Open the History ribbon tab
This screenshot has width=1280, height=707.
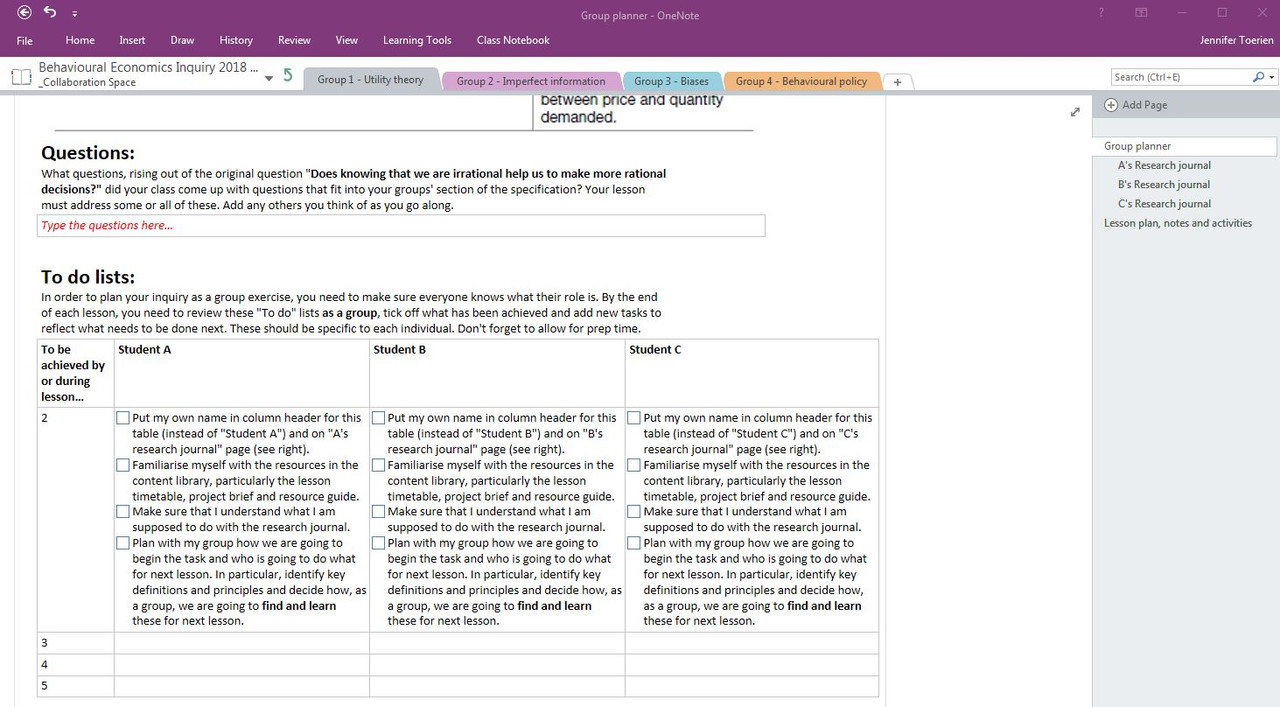pos(236,40)
